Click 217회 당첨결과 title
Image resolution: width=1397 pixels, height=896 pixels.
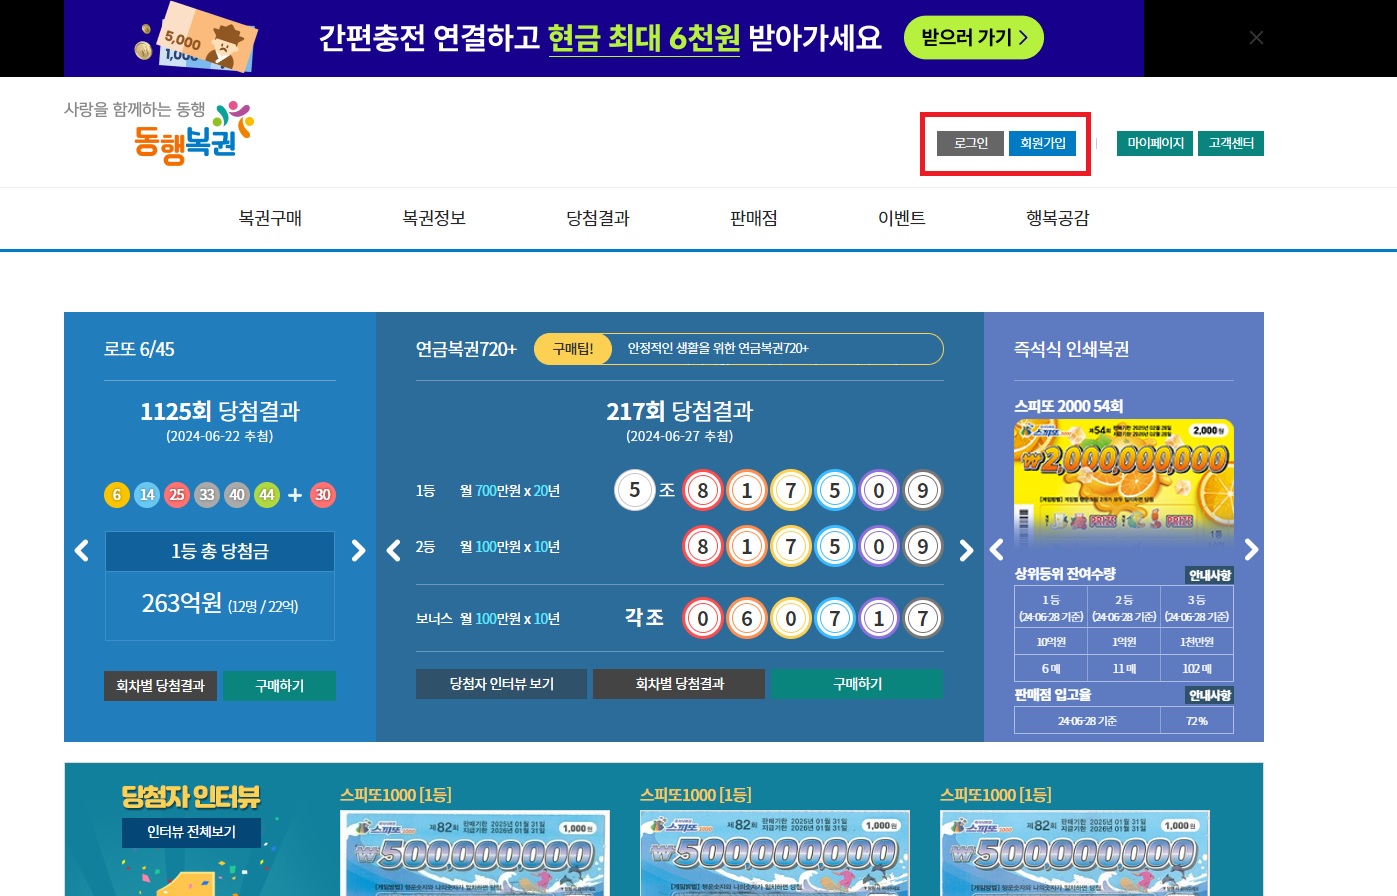tap(680, 411)
